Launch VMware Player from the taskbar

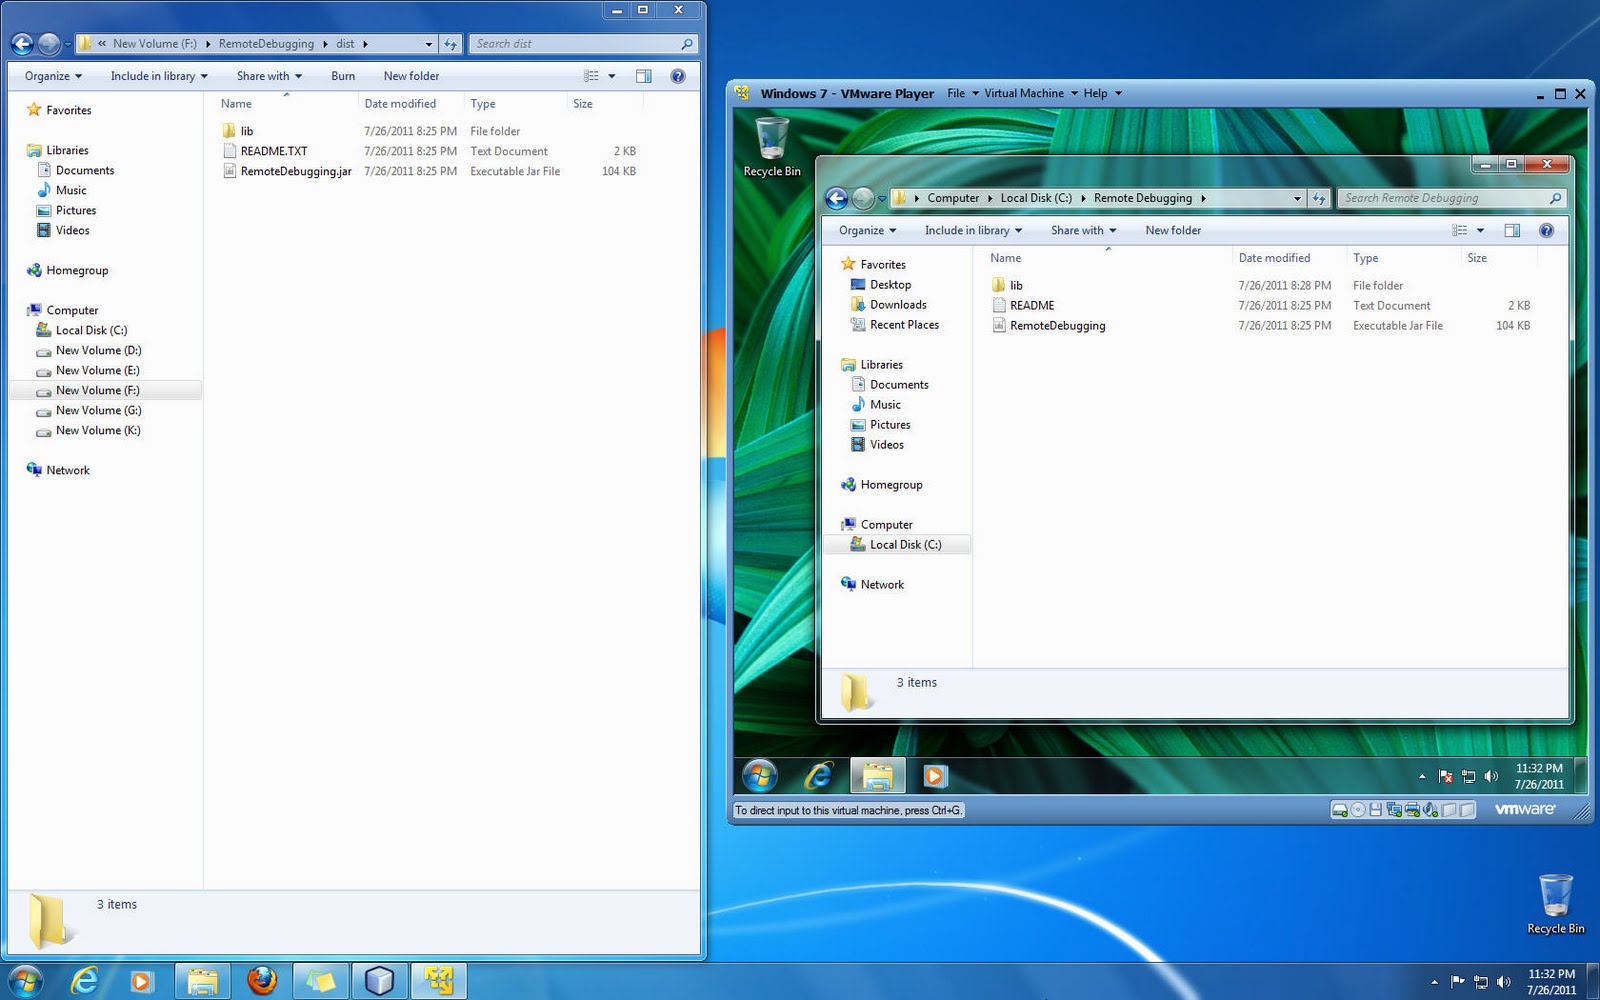coord(439,980)
